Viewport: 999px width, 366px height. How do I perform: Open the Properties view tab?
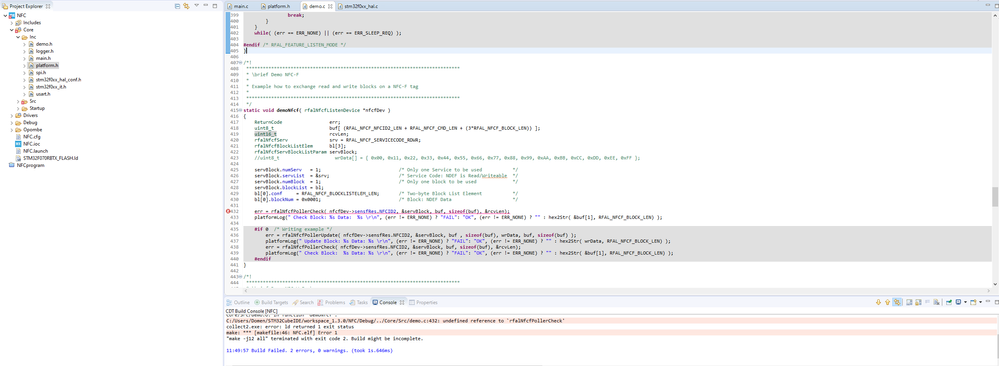click(423, 302)
